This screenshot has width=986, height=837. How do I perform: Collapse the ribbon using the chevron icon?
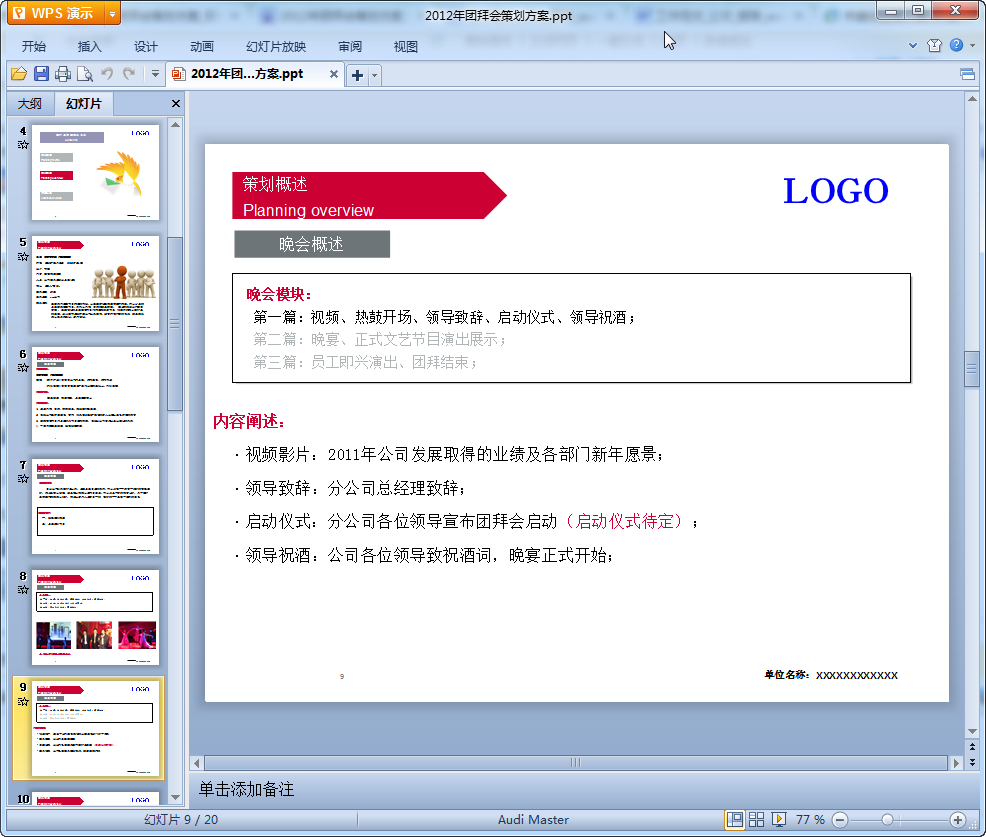tap(913, 45)
